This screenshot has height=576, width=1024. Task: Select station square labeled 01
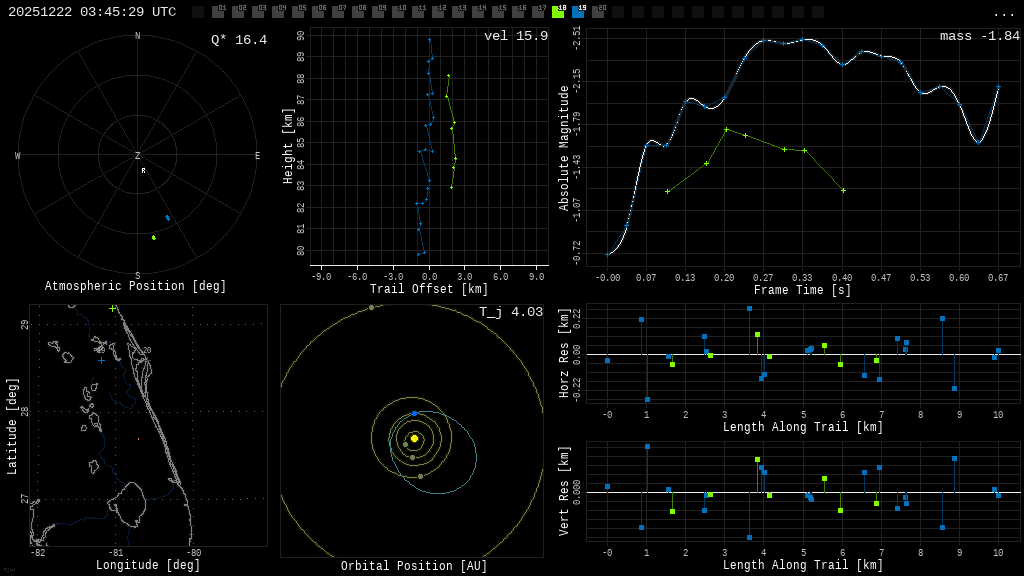[x=218, y=12]
